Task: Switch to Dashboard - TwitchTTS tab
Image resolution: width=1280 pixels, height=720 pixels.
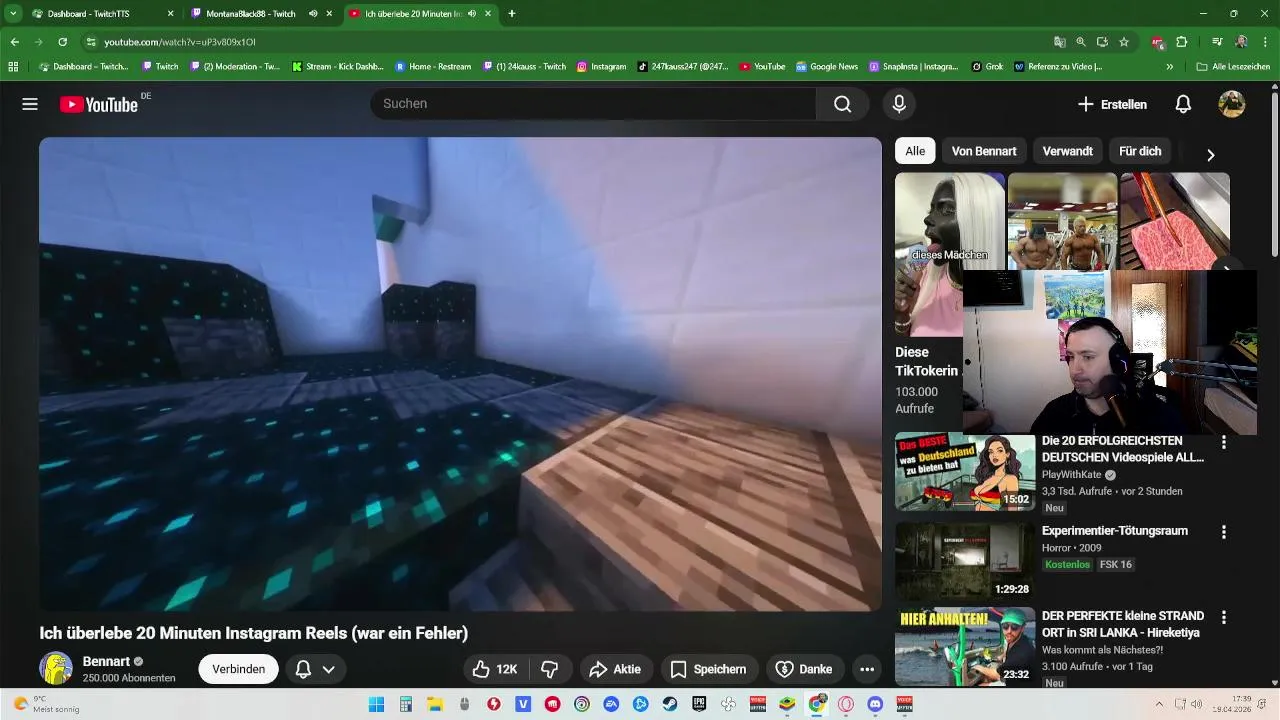Action: pyautogui.click(x=103, y=14)
